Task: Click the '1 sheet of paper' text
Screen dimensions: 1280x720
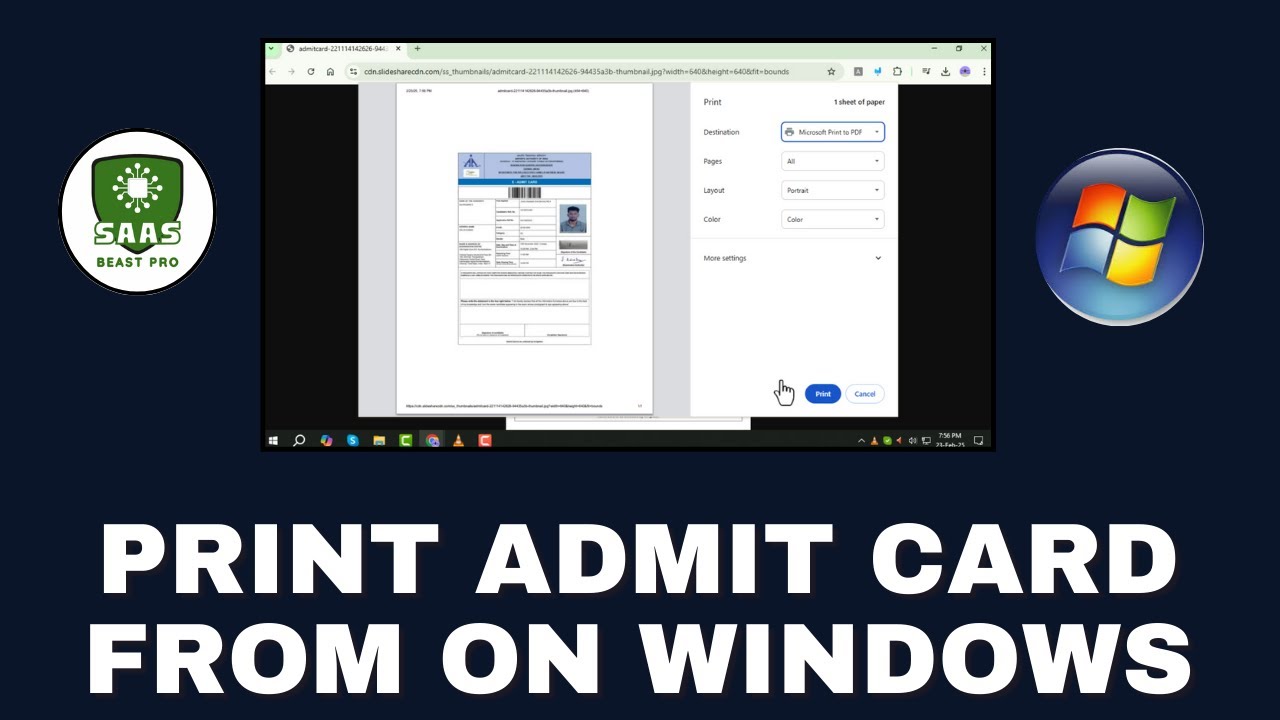Action: coord(859,102)
